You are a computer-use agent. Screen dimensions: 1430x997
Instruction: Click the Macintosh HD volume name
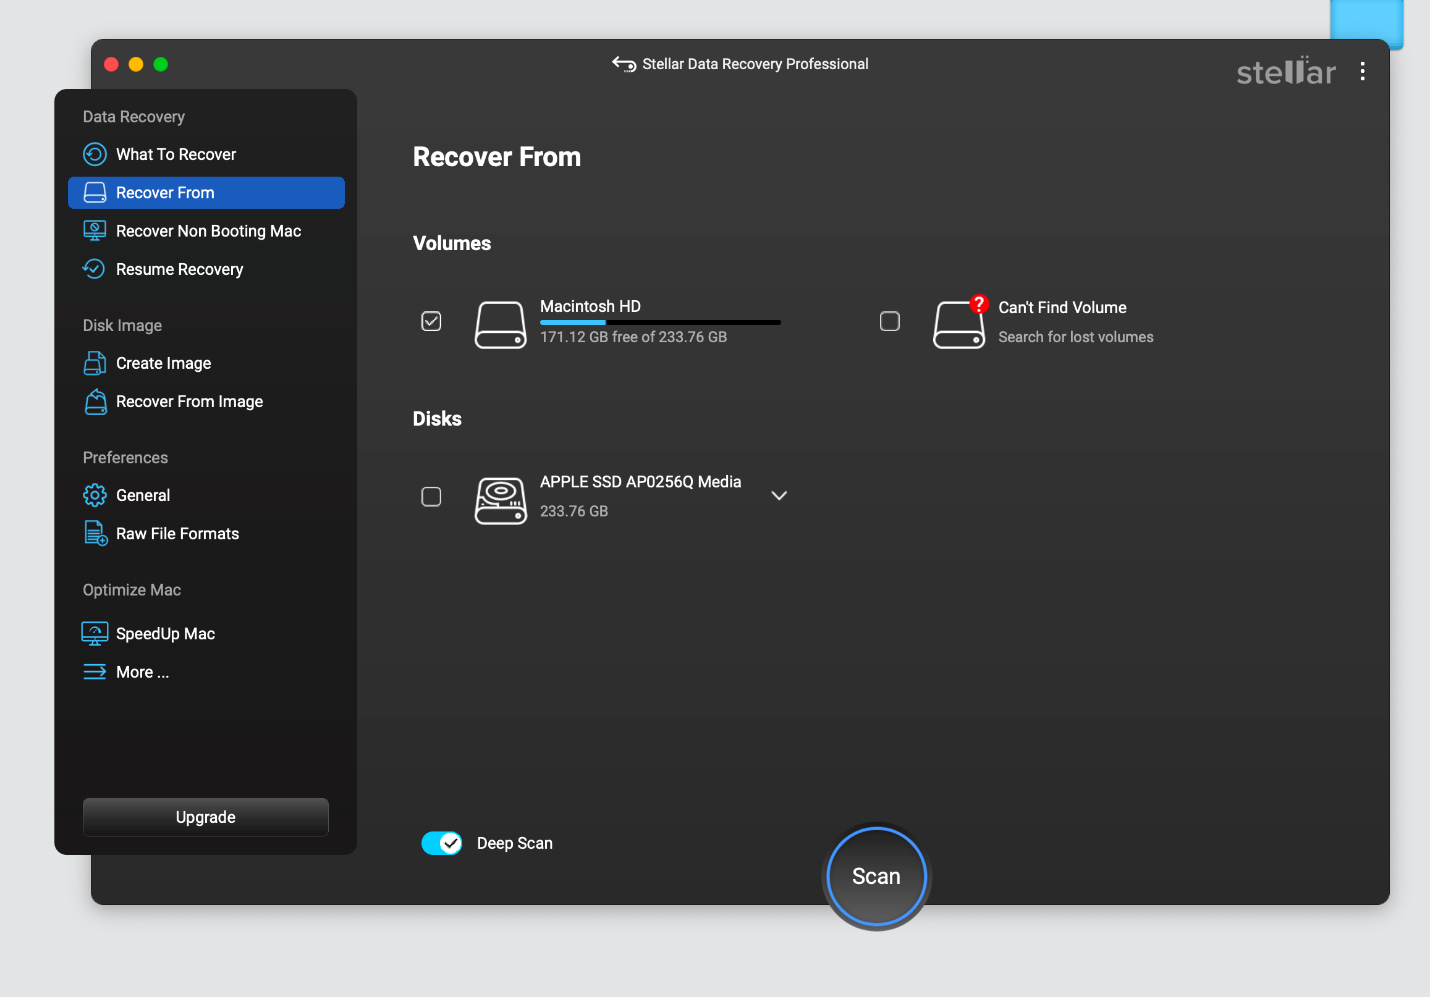click(590, 306)
